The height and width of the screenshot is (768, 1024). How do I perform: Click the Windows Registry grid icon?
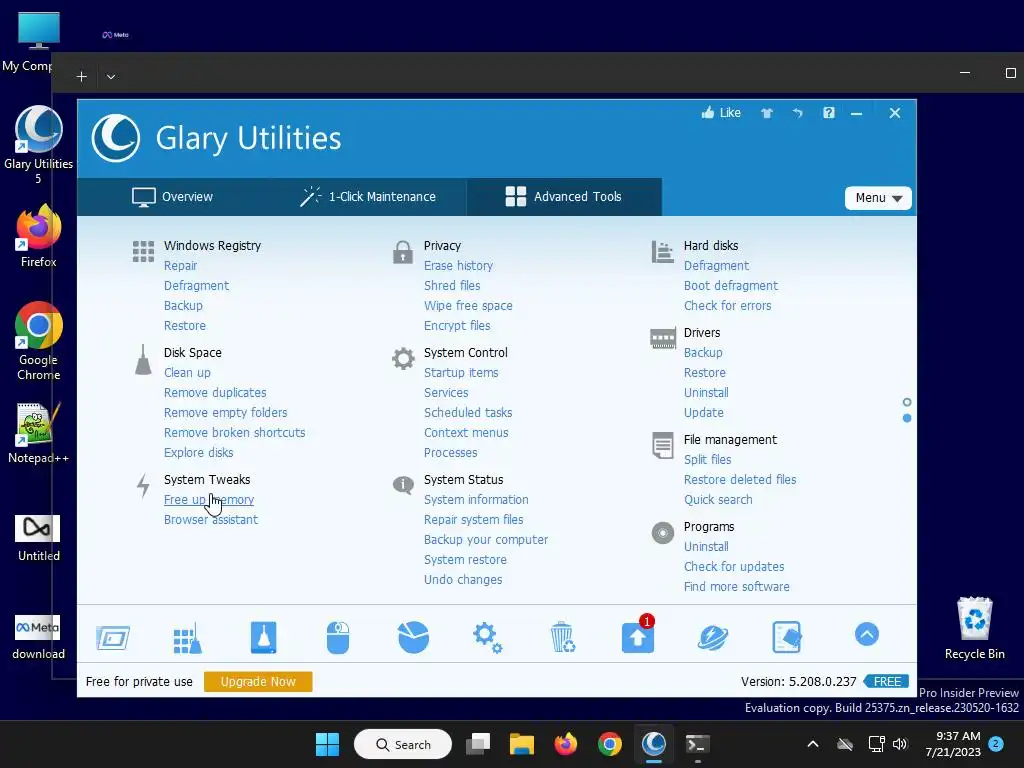(143, 251)
